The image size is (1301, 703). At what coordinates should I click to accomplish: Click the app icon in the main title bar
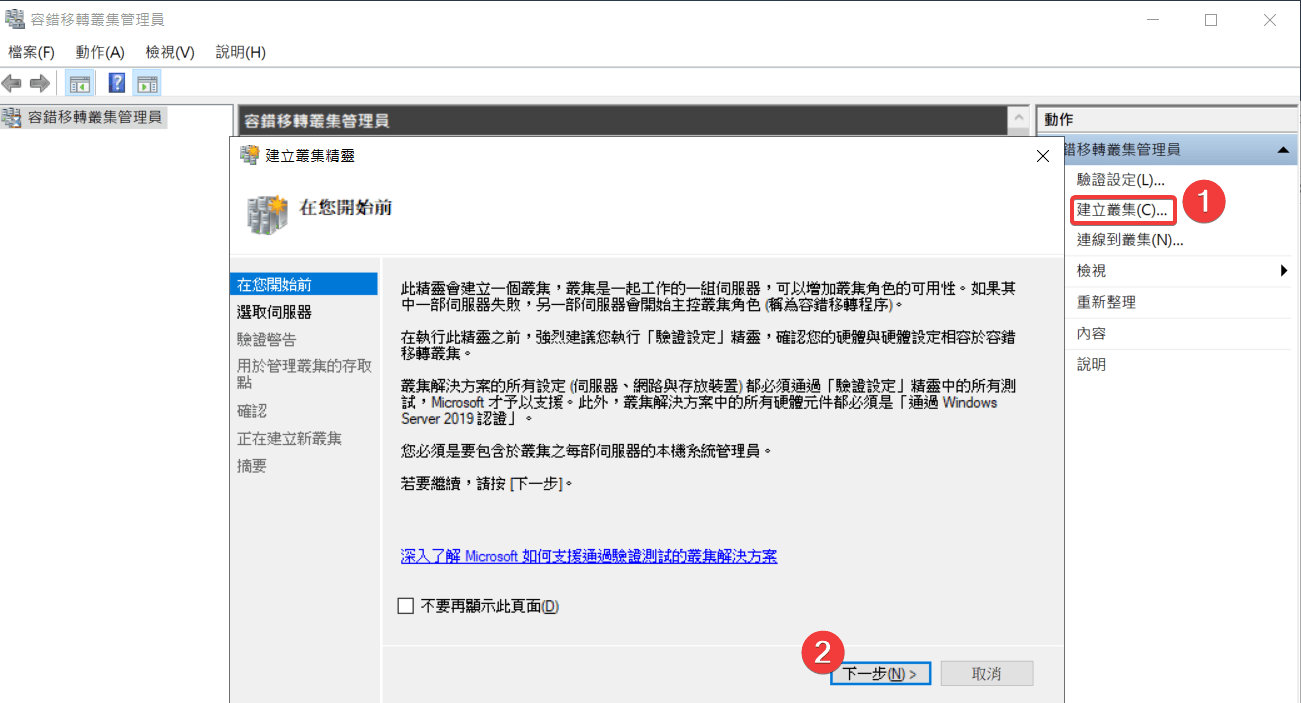[x=15, y=19]
